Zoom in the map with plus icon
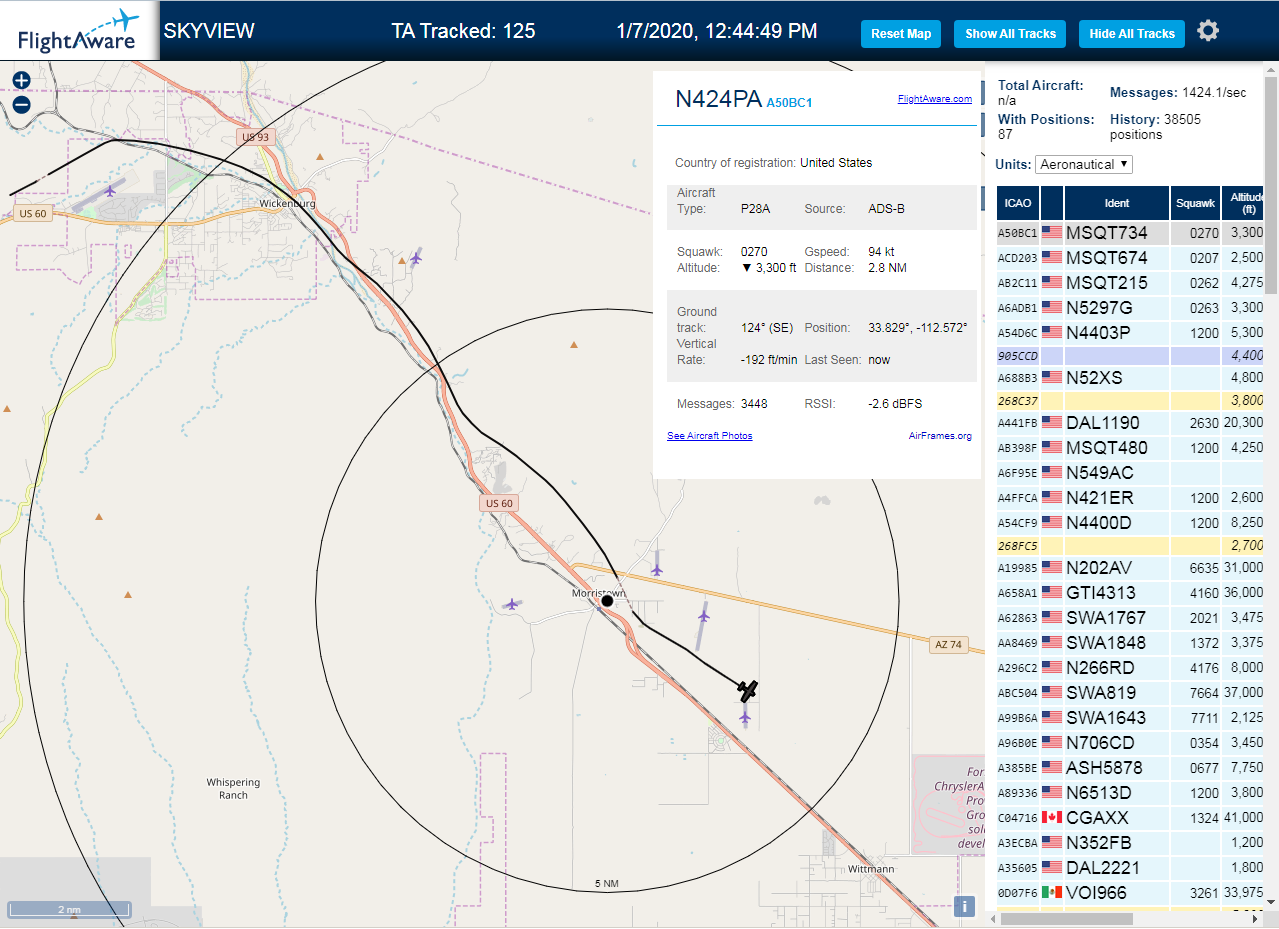 click(21, 80)
